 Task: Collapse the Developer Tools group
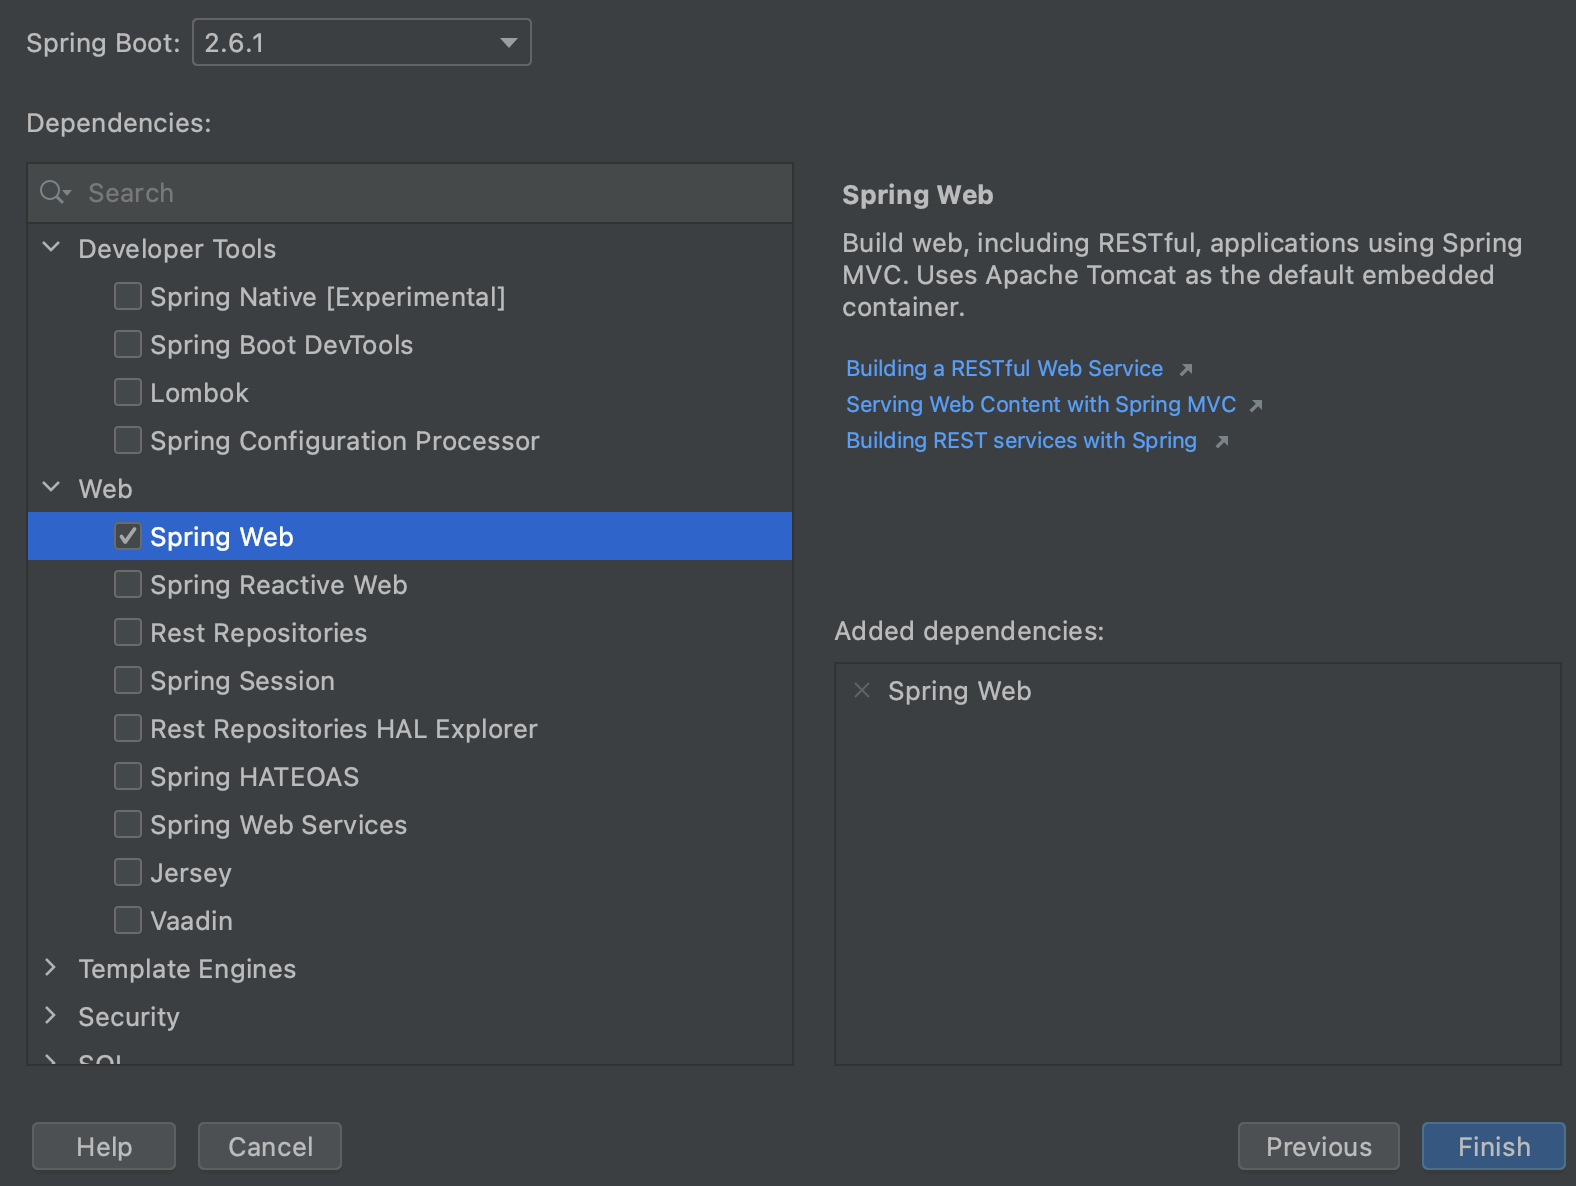[51, 248]
